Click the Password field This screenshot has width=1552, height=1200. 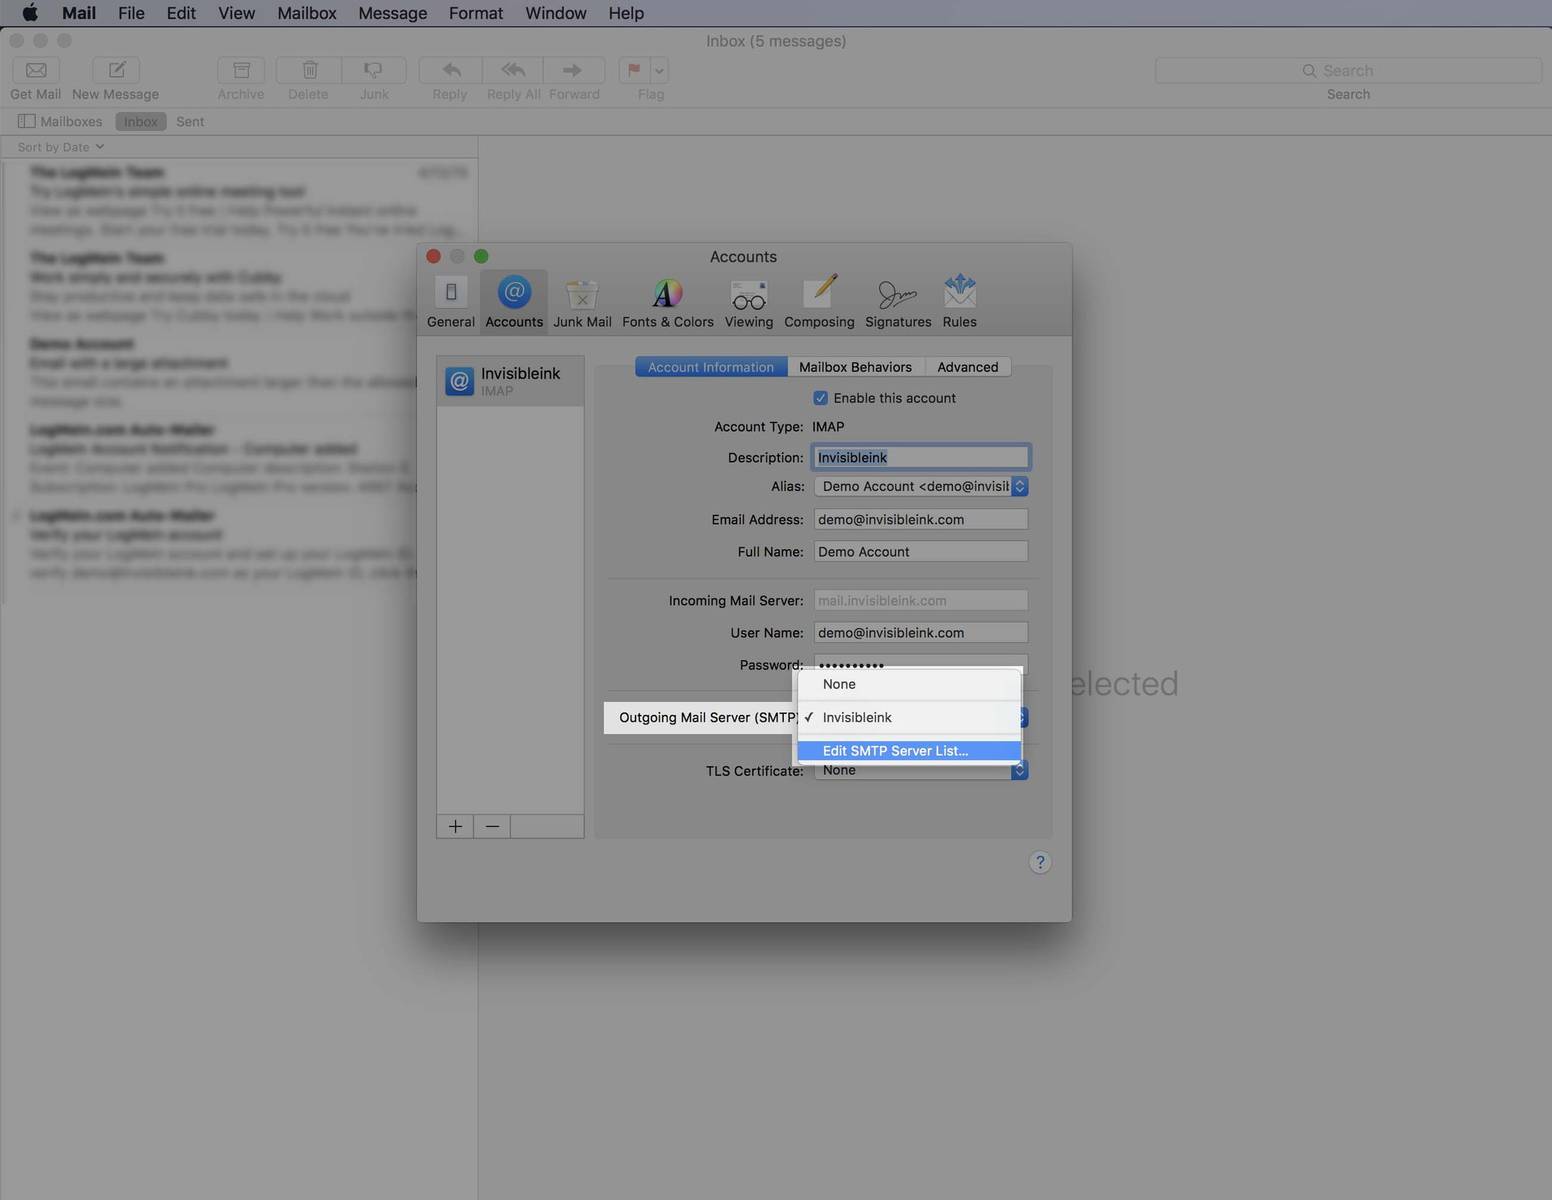click(x=921, y=663)
